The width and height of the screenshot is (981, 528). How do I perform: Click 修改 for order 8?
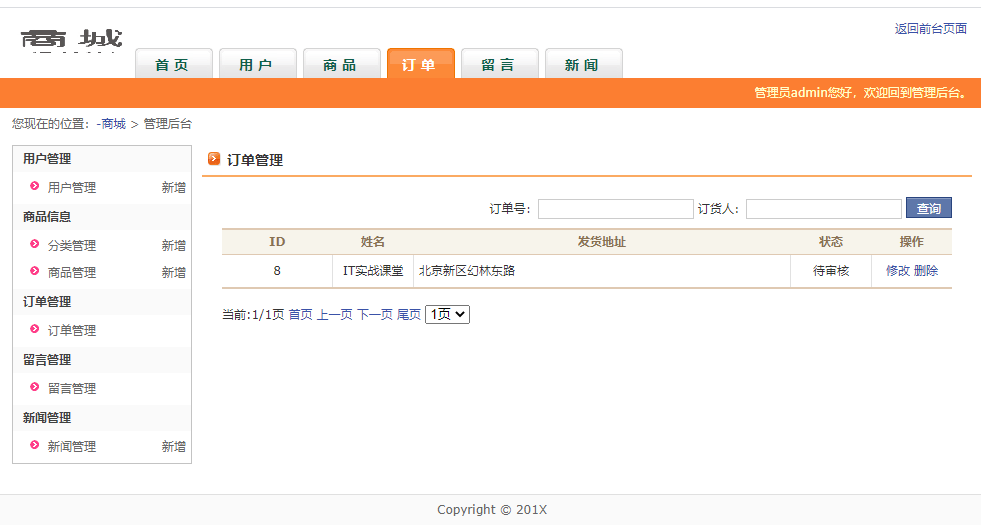(x=898, y=271)
